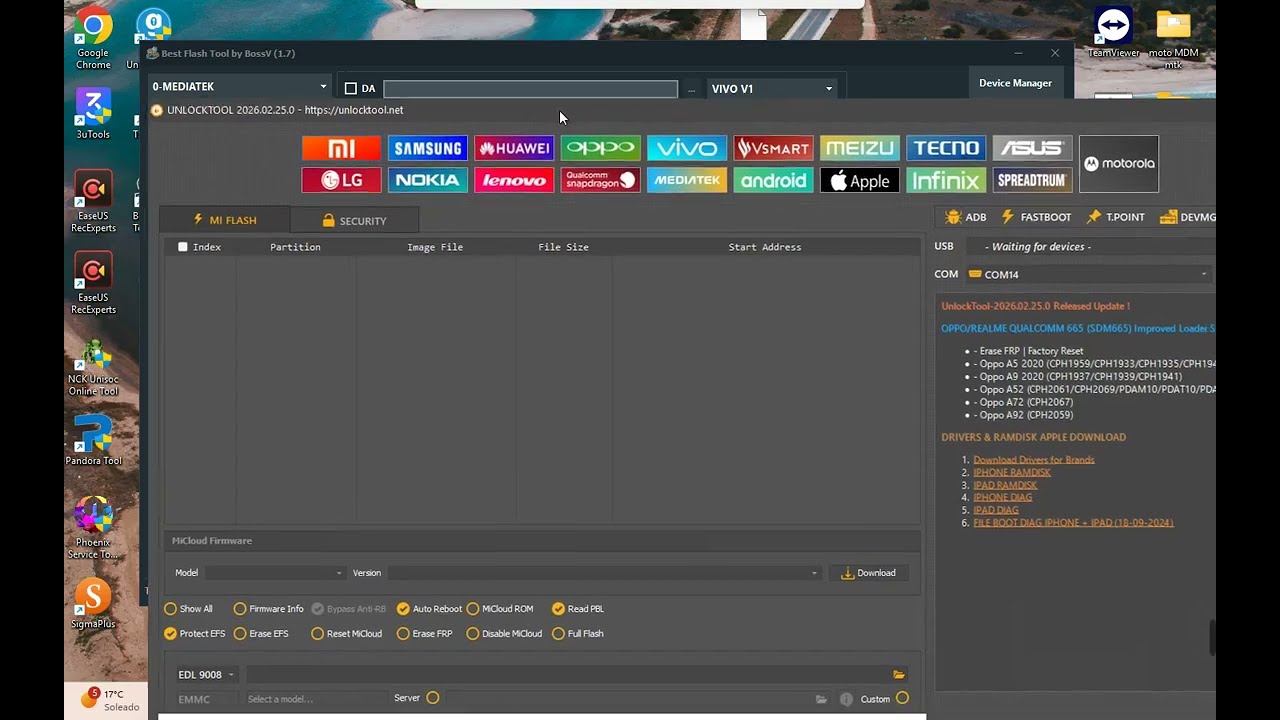Open the DEVMG tab
The image size is (1280, 720).
pyautogui.click(x=1188, y=217)
